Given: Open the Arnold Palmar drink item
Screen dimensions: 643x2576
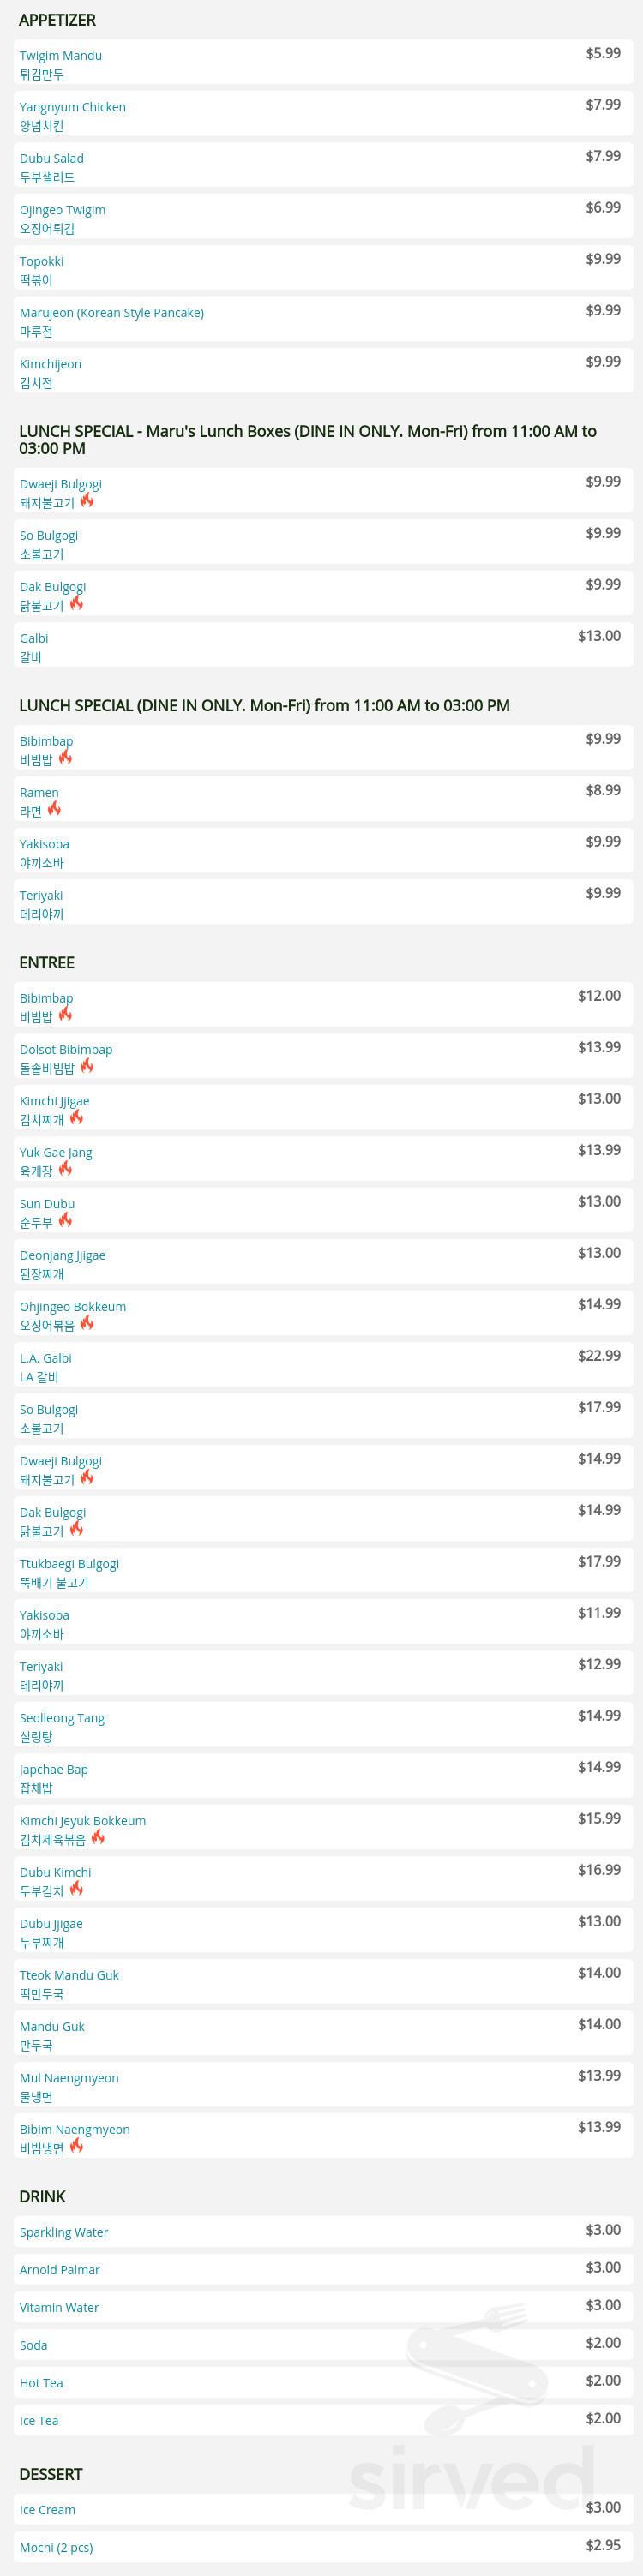Looking at the screenshot, I should tap(323, 2270).
